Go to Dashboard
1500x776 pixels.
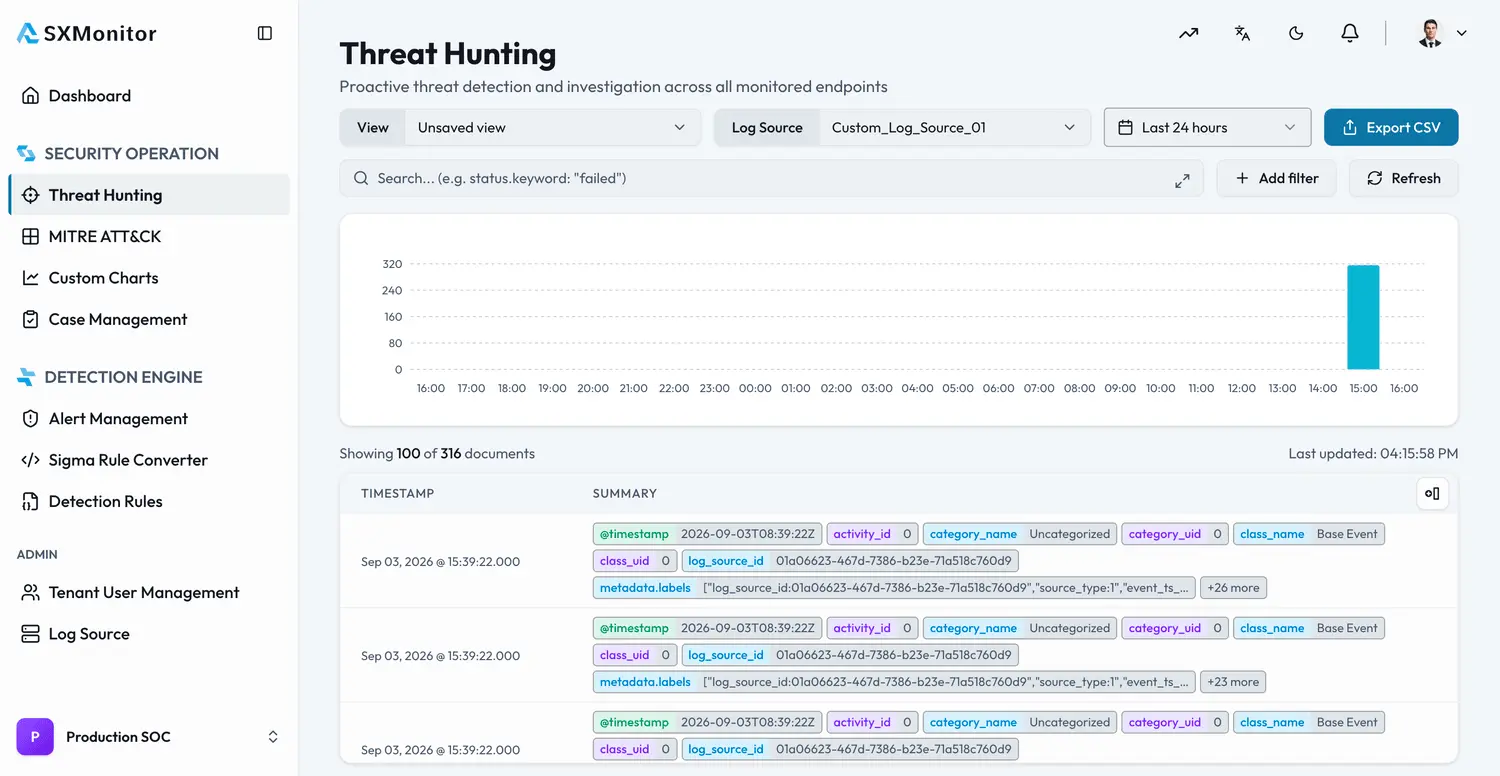[x=149, y=96]
